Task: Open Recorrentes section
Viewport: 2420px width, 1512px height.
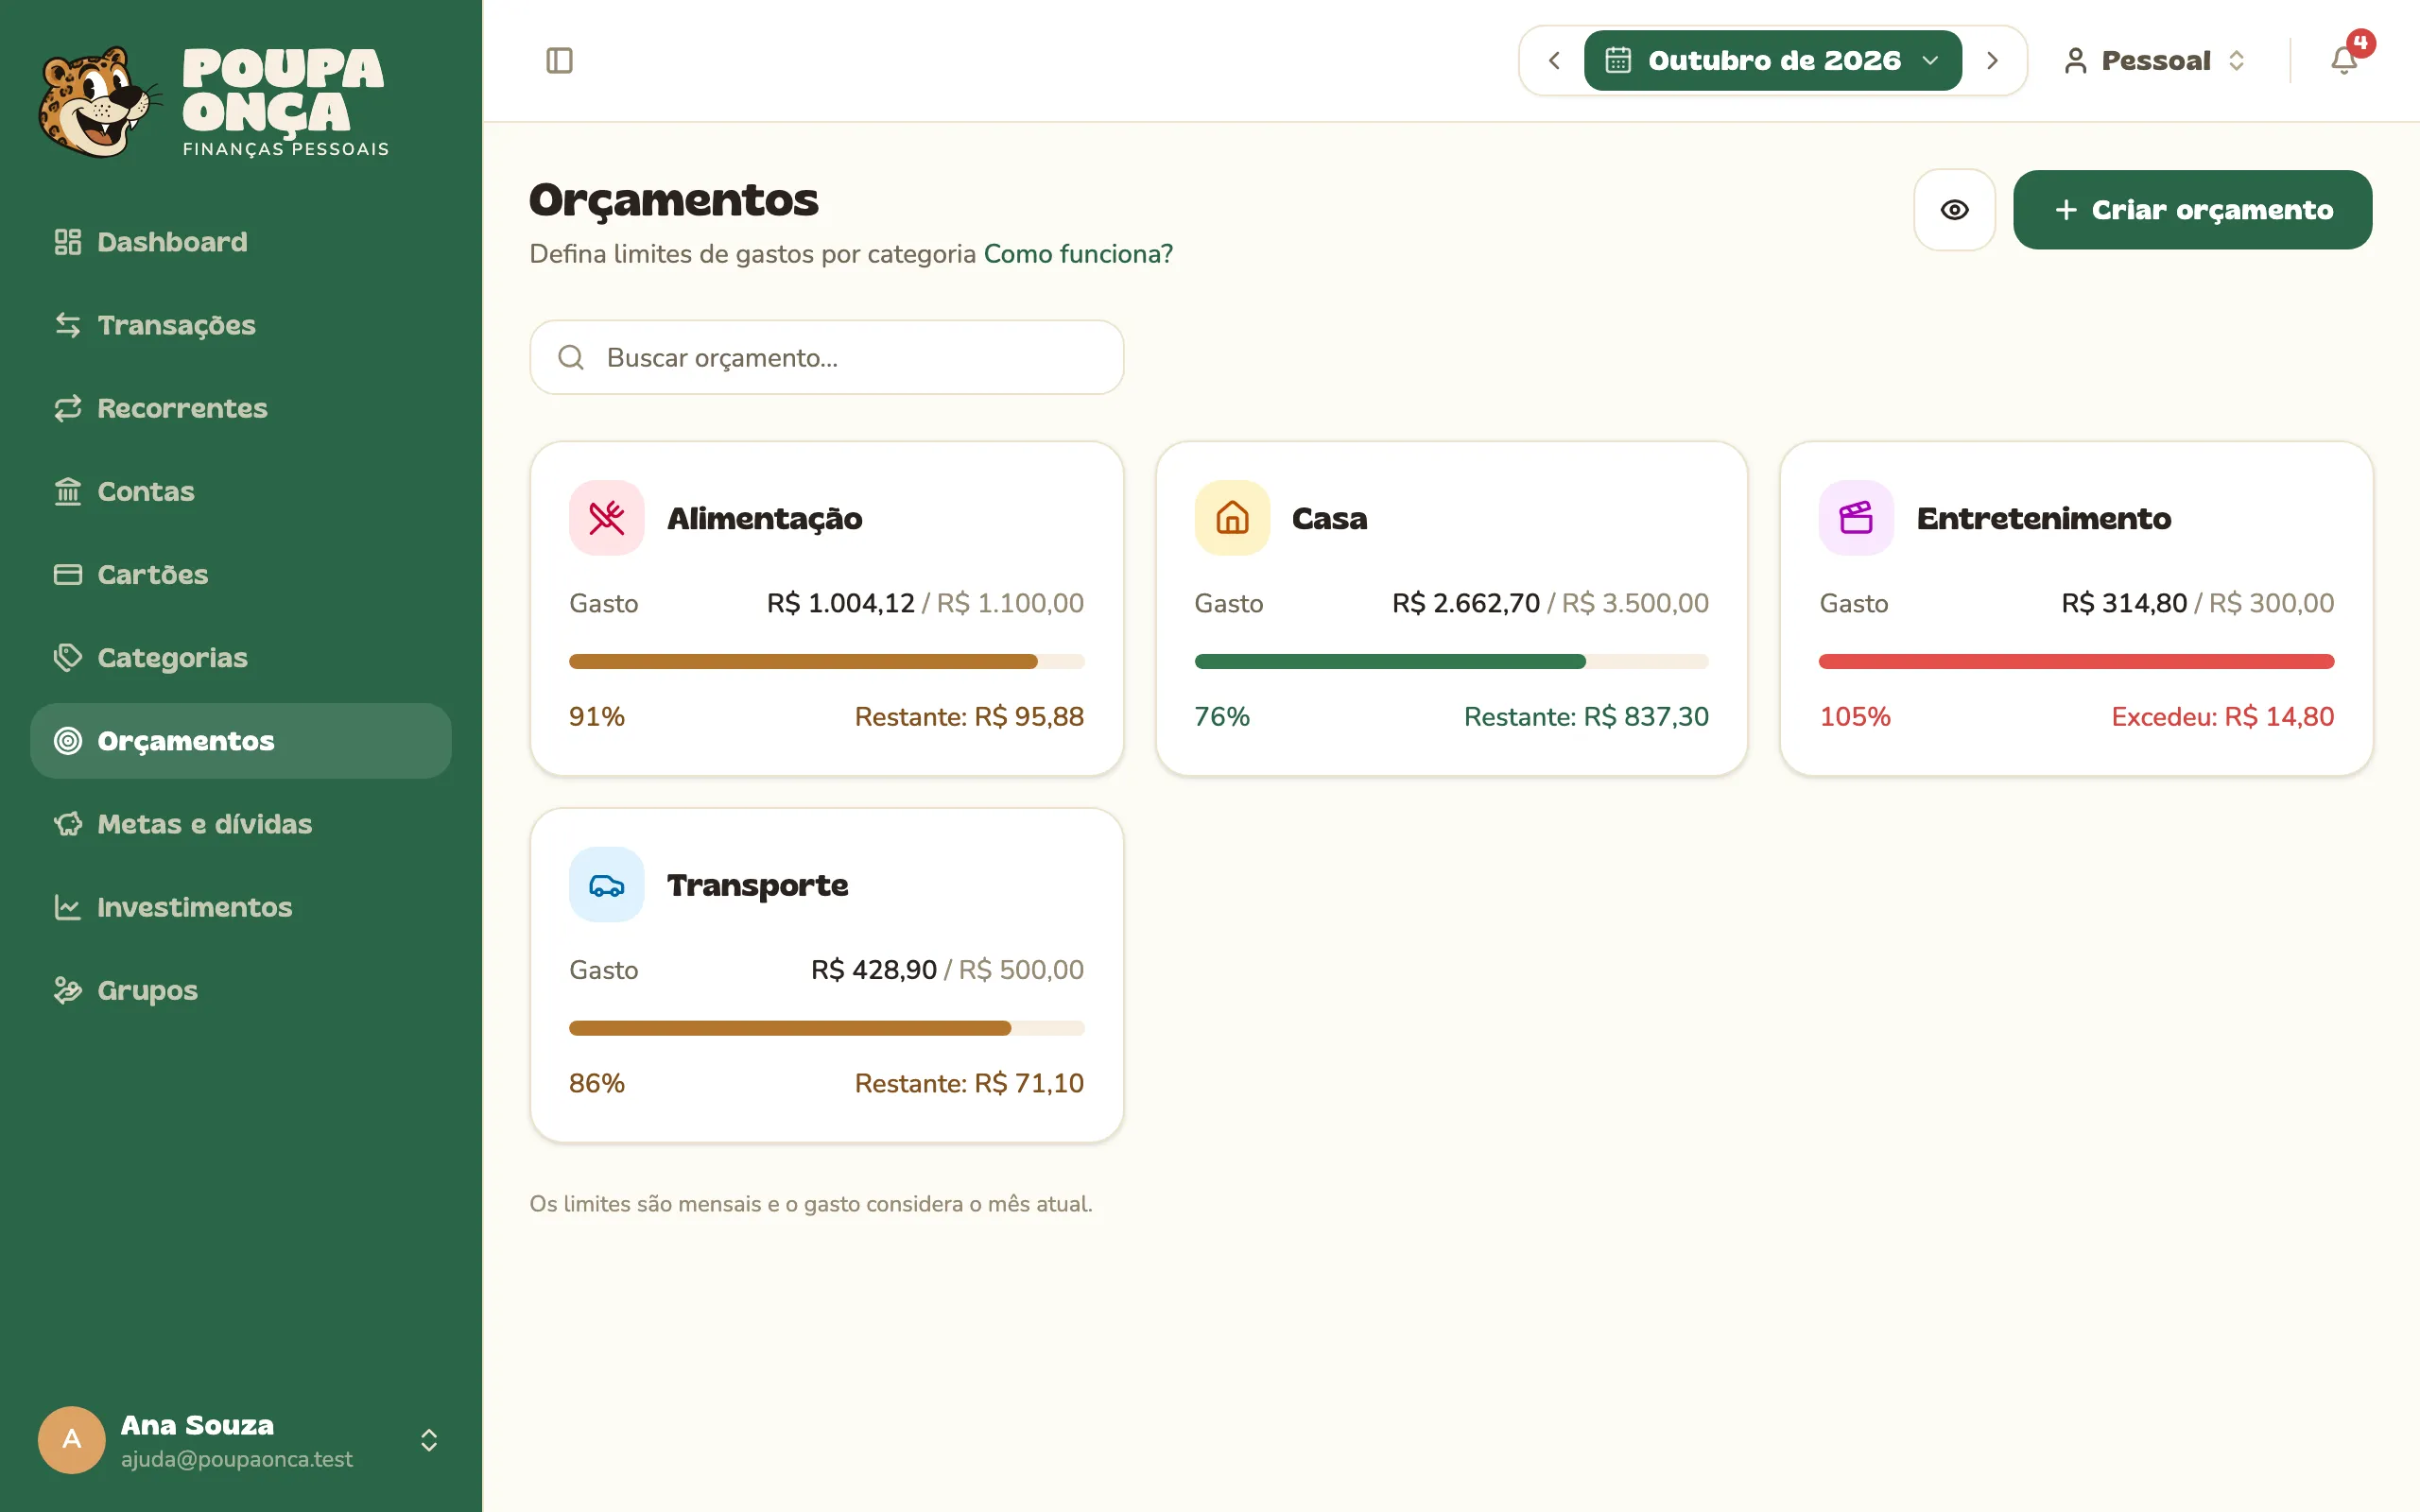Action: click(241, 408)
